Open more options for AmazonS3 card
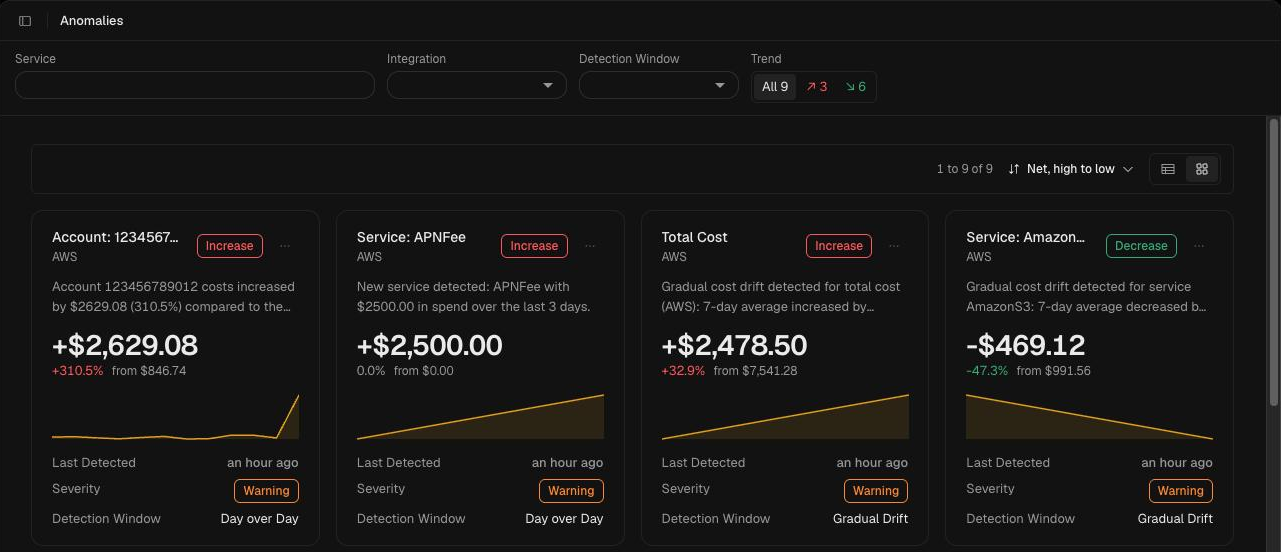The height and width of the screenshot is (552, 1281). tap(1199, 246)
